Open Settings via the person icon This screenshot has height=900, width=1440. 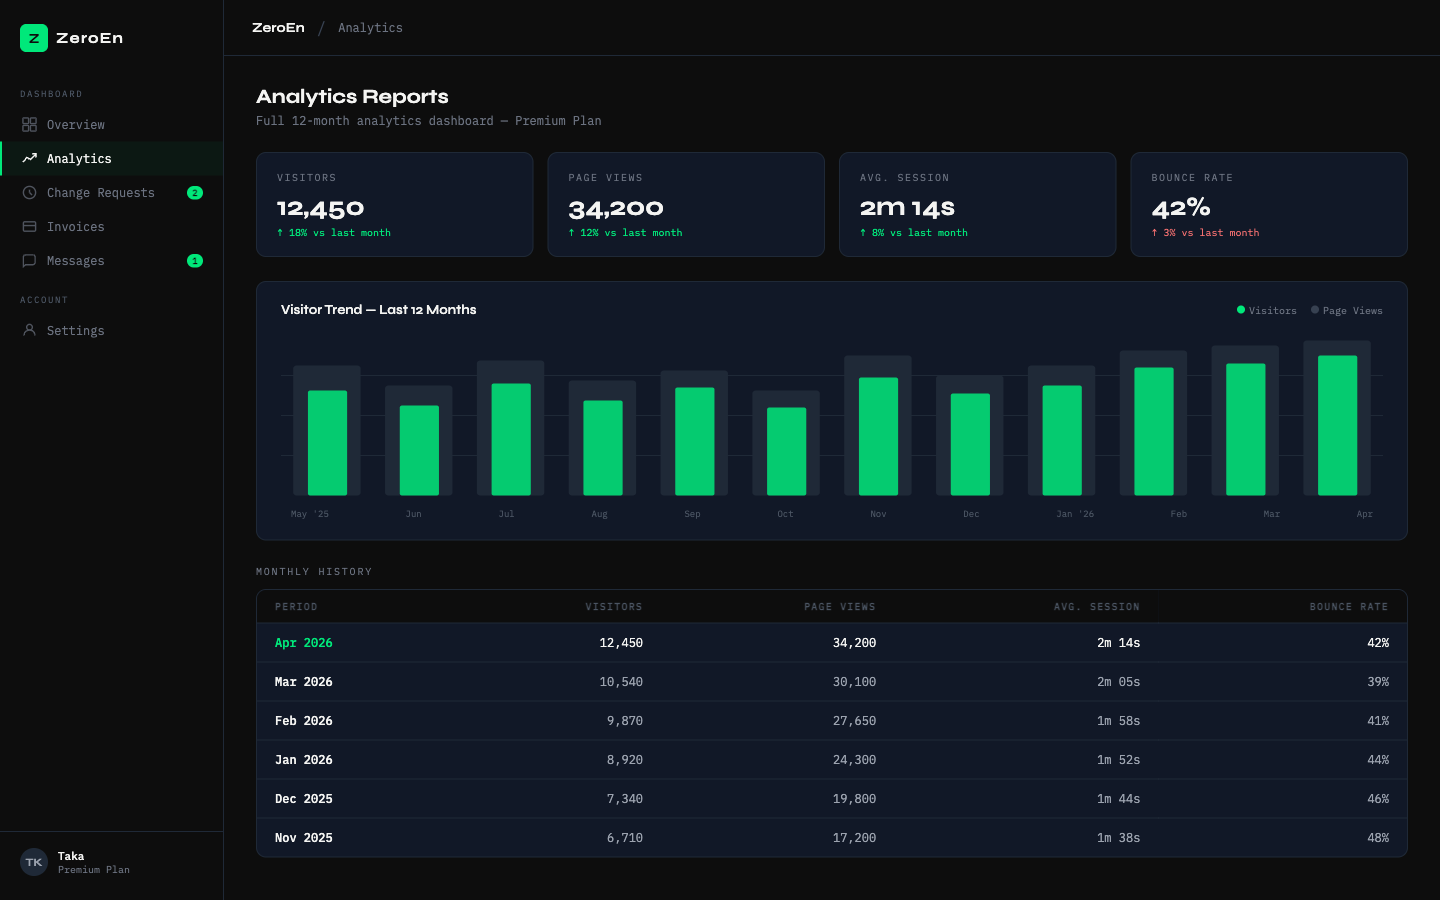tap(30, 330)
